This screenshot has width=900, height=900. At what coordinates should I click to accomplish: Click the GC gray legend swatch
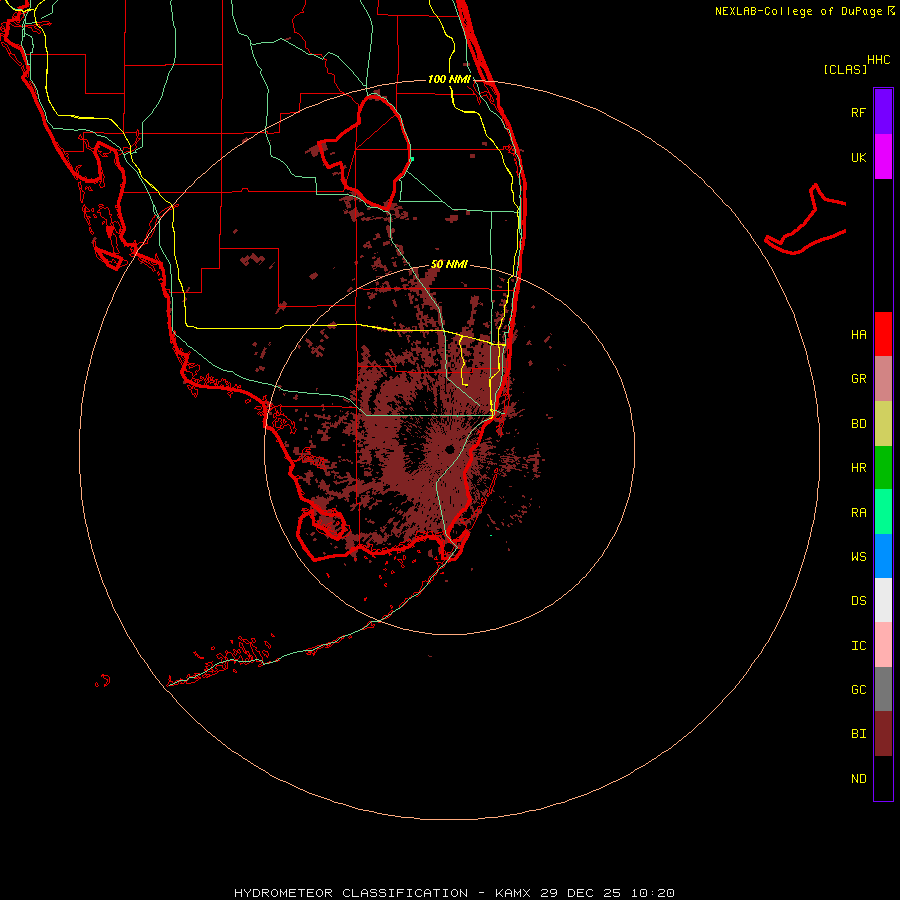coord(883,689)
